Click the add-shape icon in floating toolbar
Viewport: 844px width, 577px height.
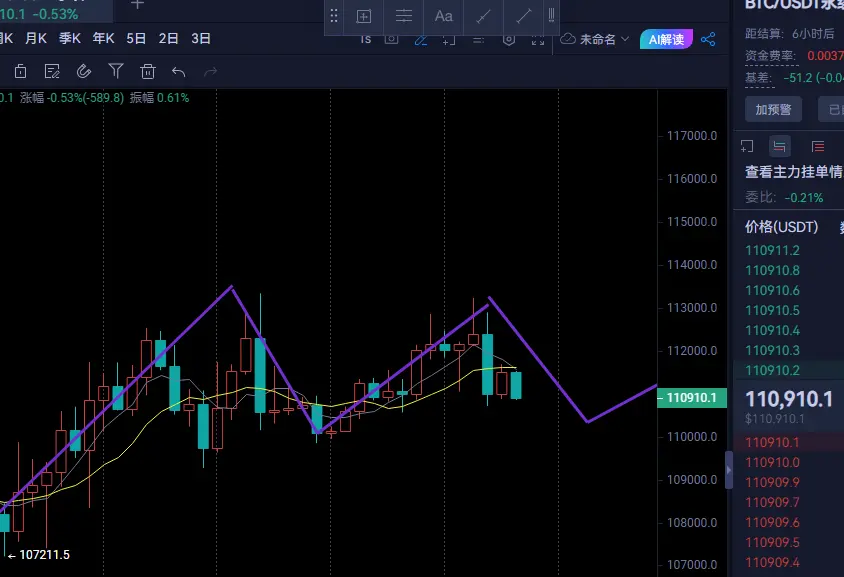[364, 16]
